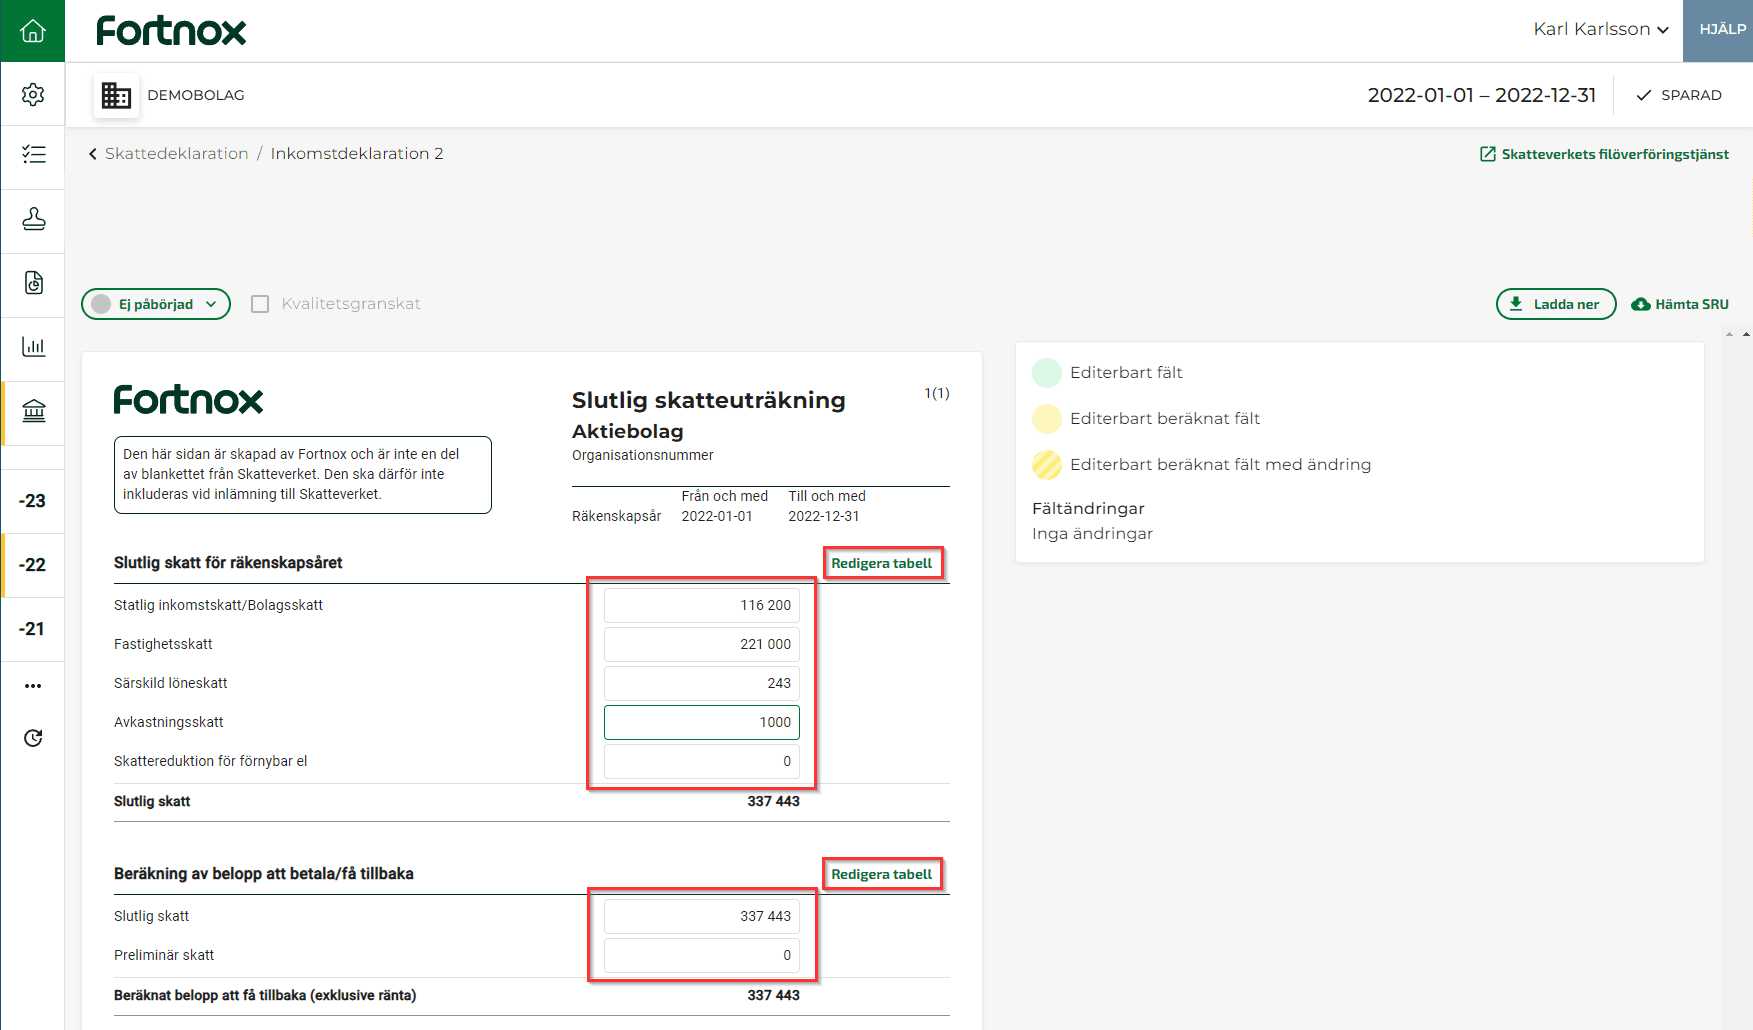Click the Fortnox logo in the header
This screenshot has height=1030, width=1753.
click(171, 31)
